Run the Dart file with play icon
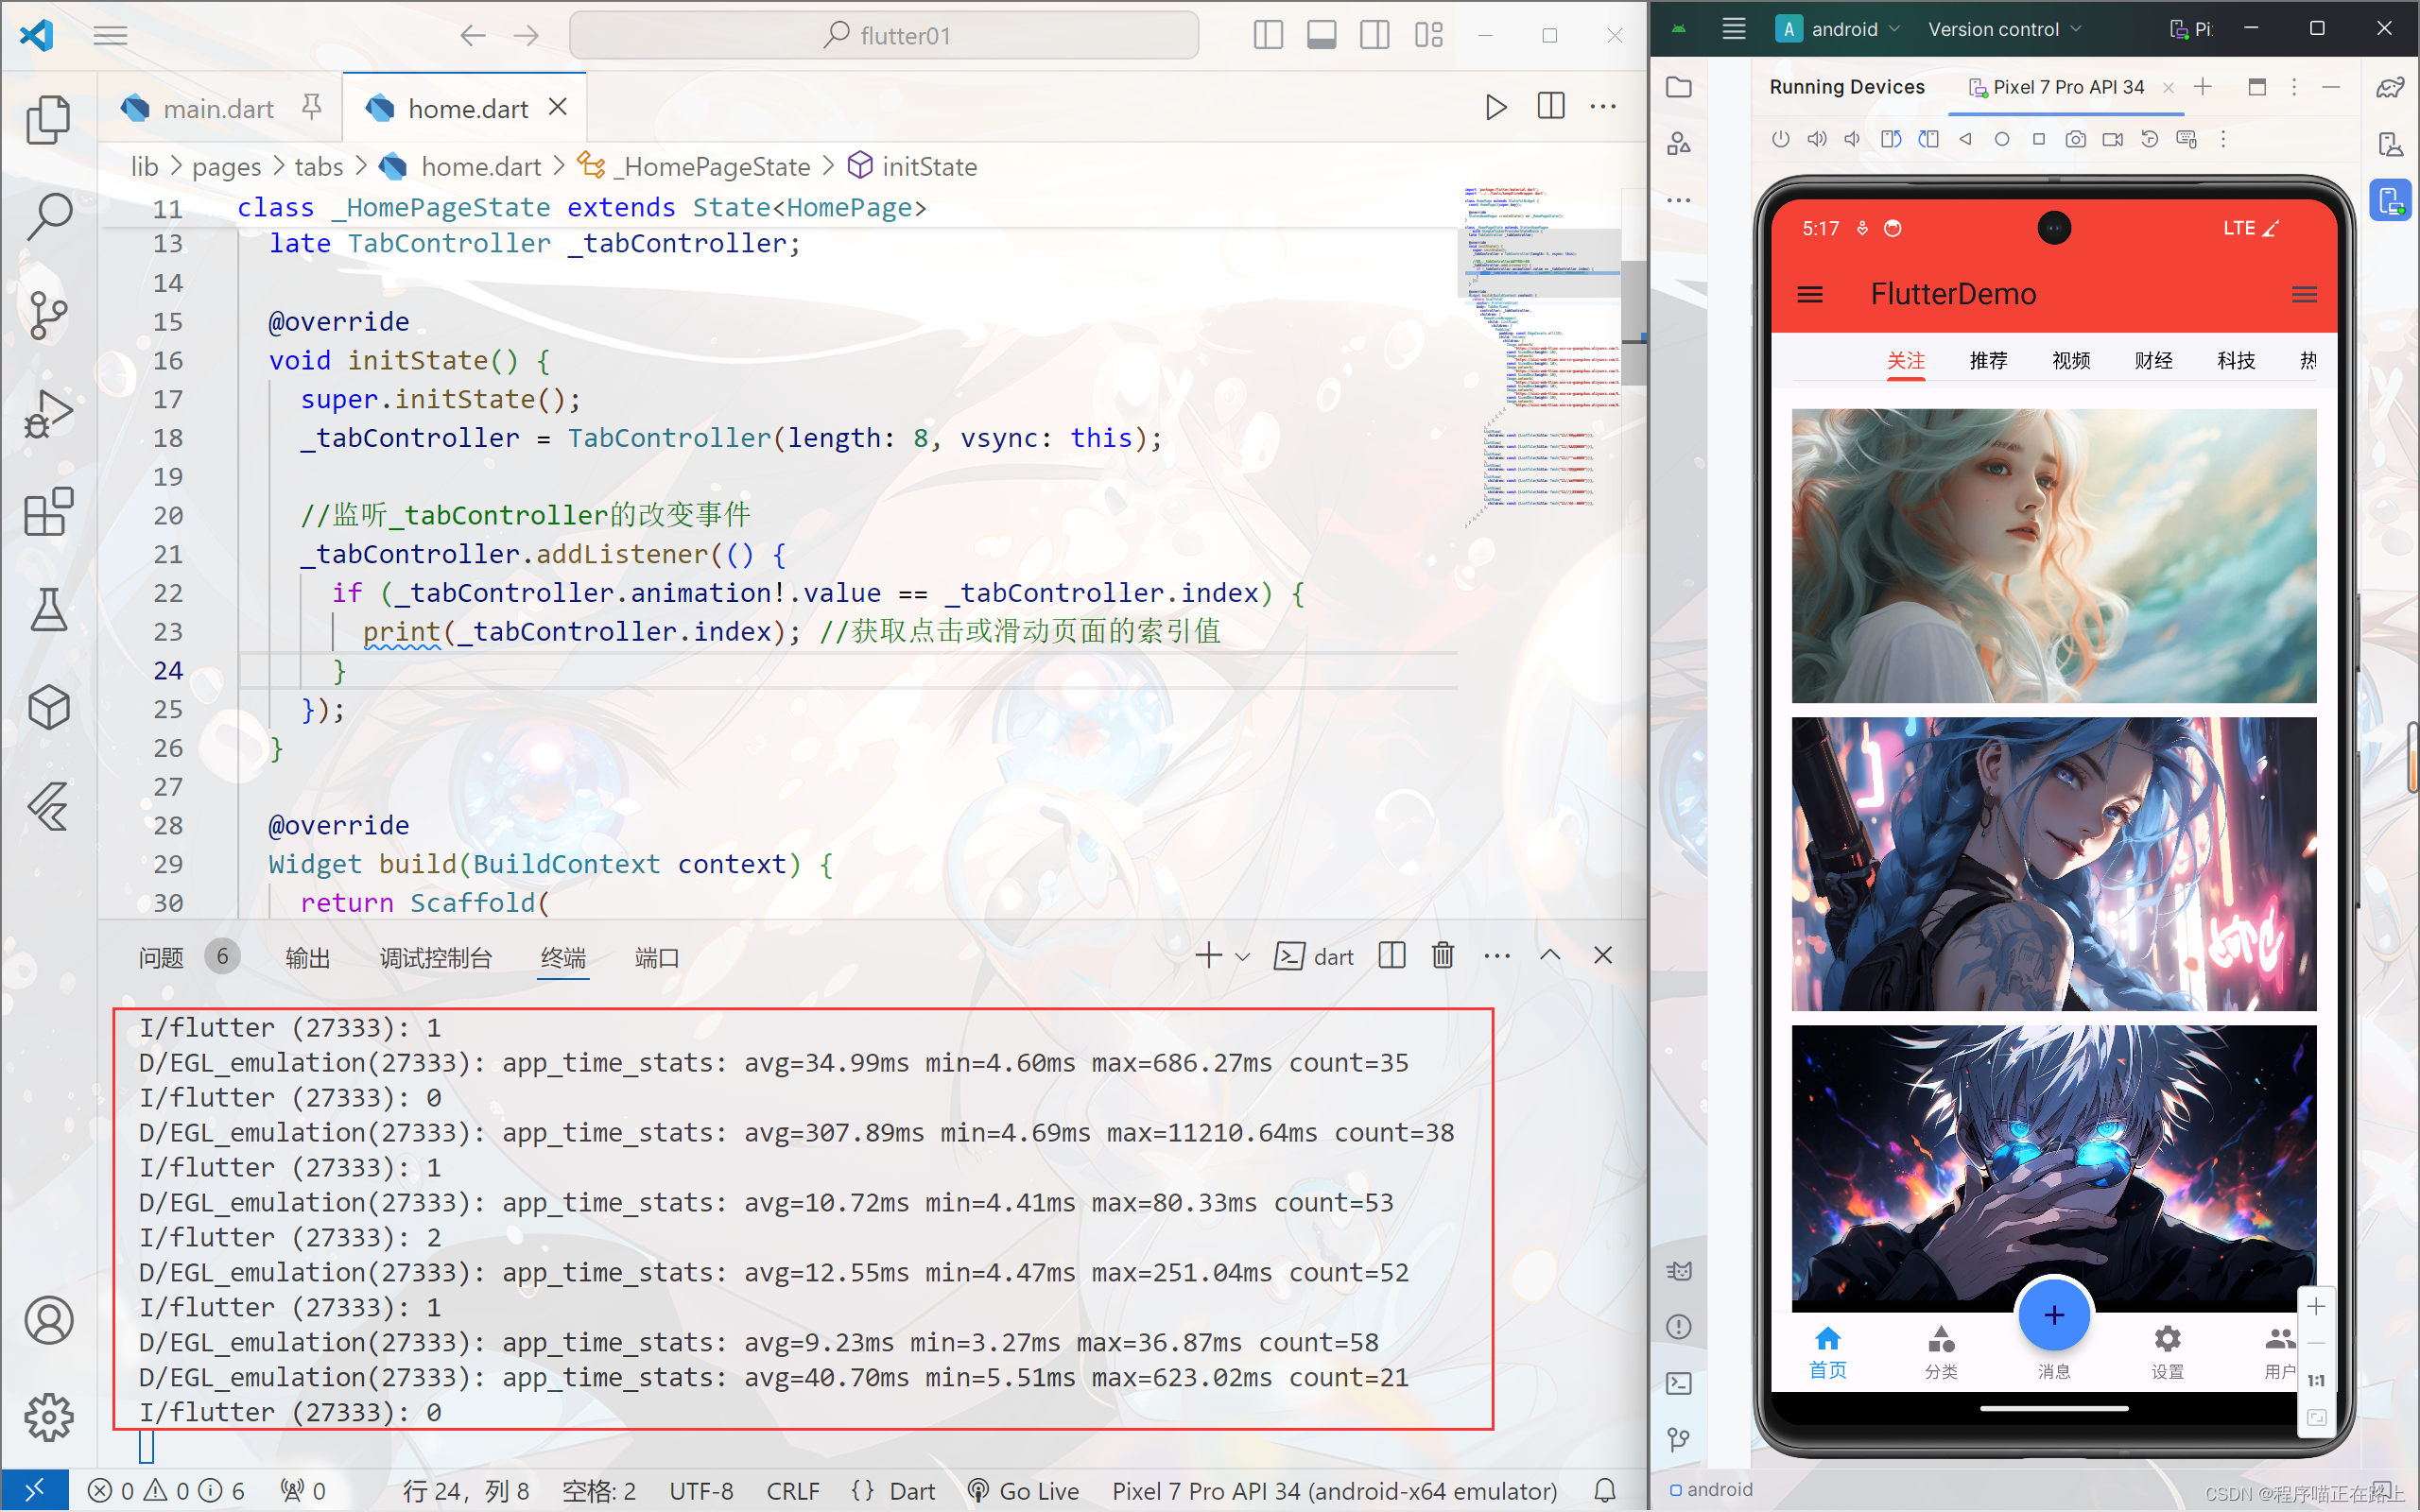 coord(1495,107)
